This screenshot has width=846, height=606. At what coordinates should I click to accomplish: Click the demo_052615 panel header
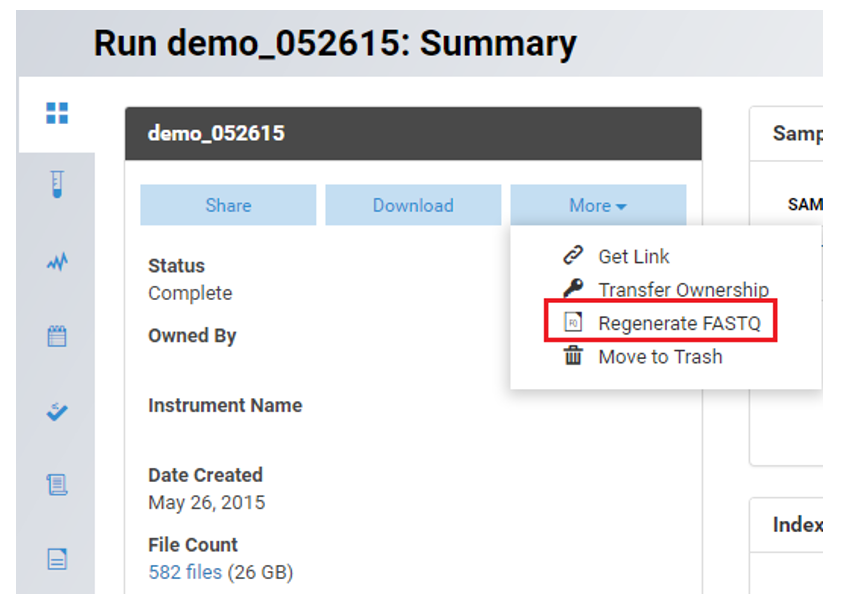[x=413, y=133]
